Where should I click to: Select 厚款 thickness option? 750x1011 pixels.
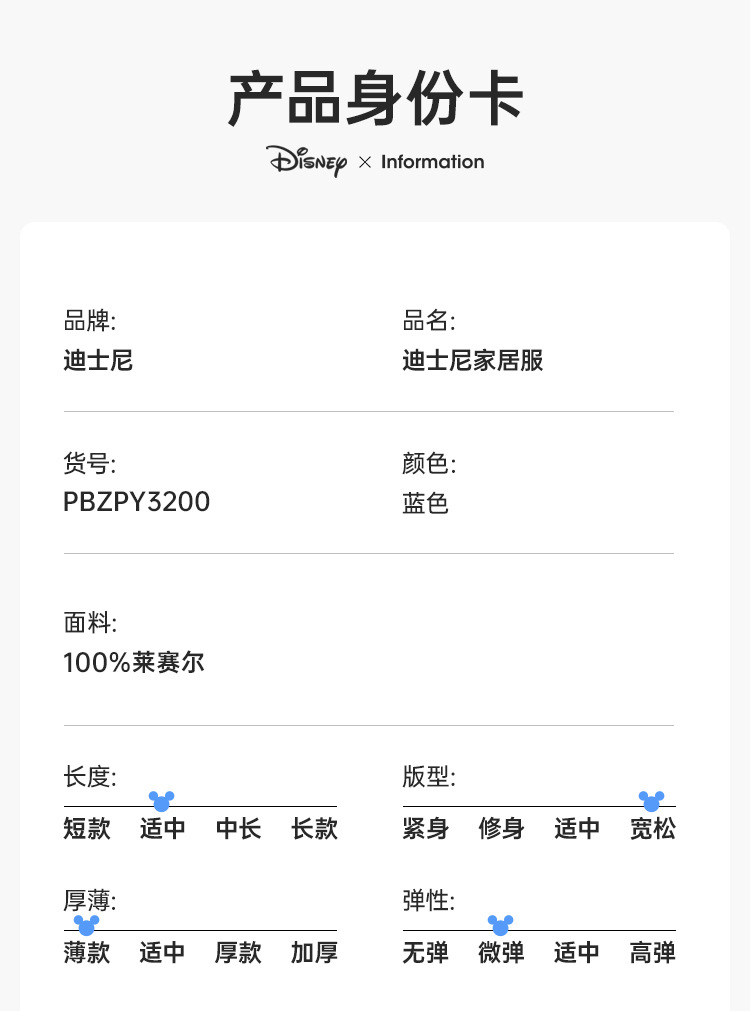pyautogui.click(x=239, y=952)
